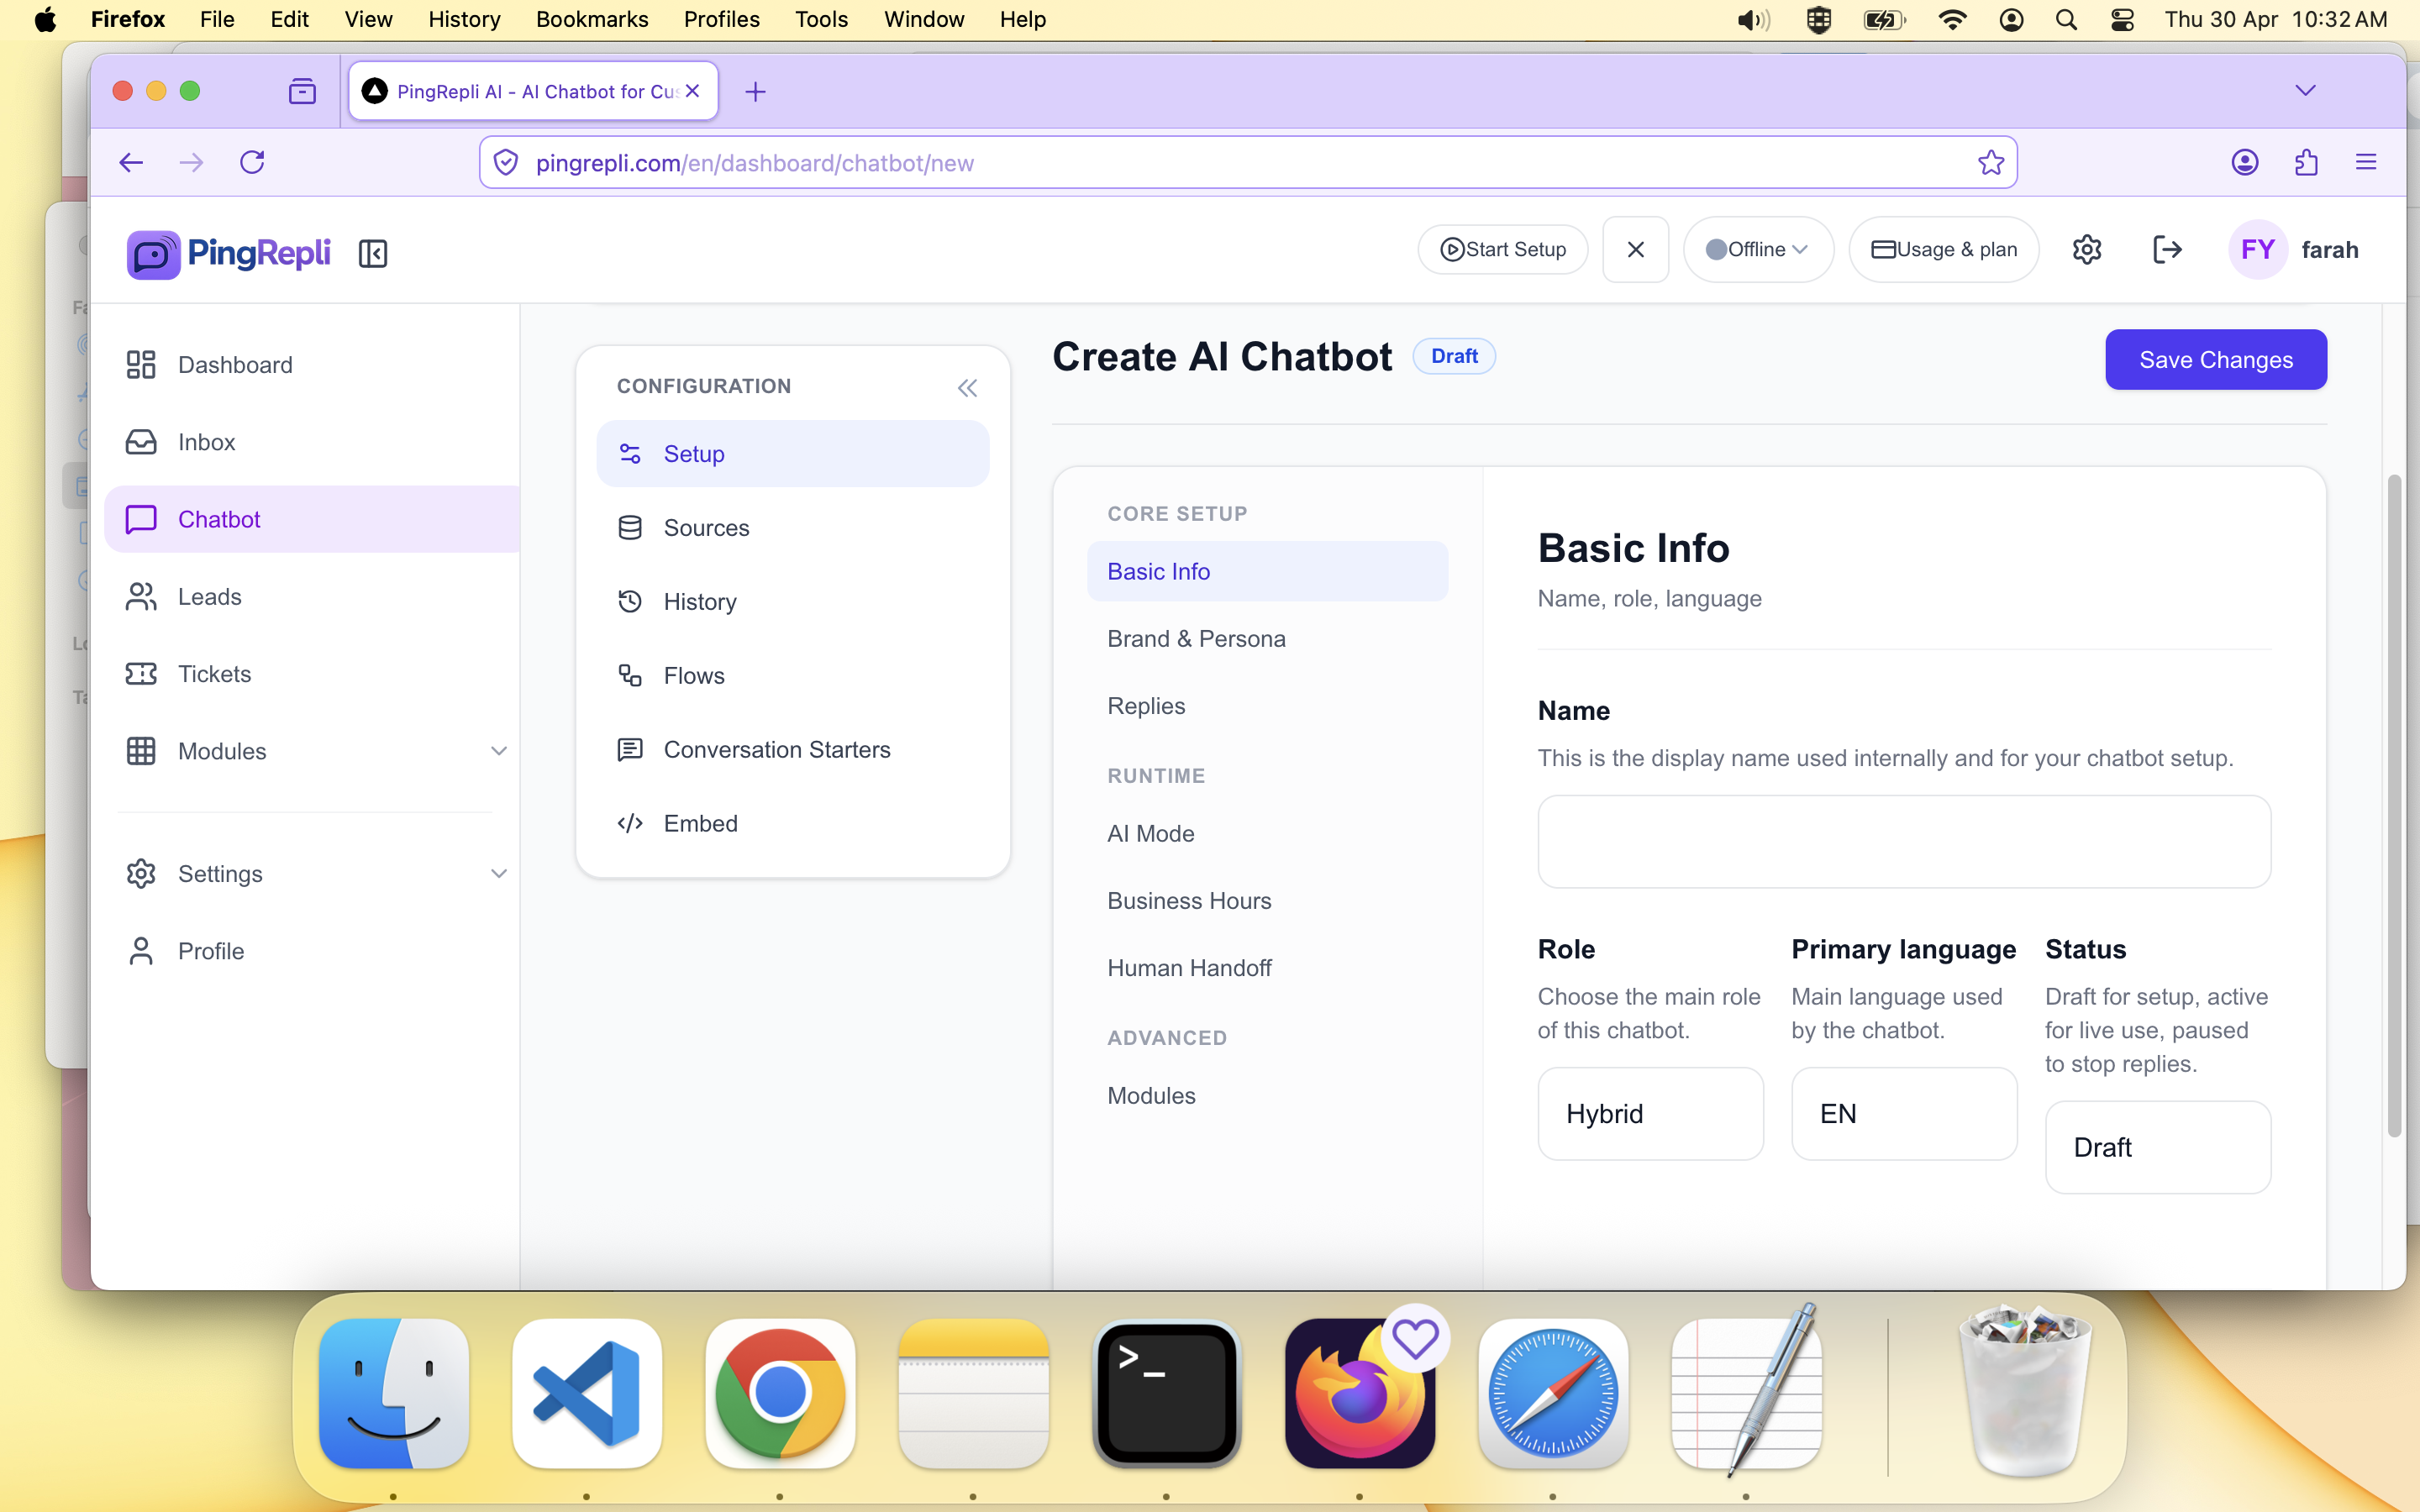This screenshot has height=1512, width=2420.
Task: Select Chatbot in sidebar
Action: [x=312, y=519]
